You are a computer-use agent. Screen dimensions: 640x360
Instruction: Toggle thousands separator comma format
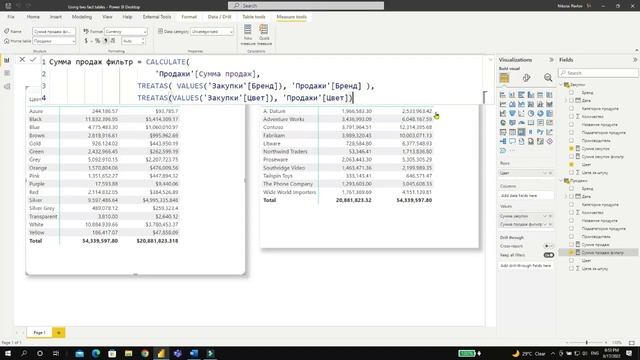(105, 41)
